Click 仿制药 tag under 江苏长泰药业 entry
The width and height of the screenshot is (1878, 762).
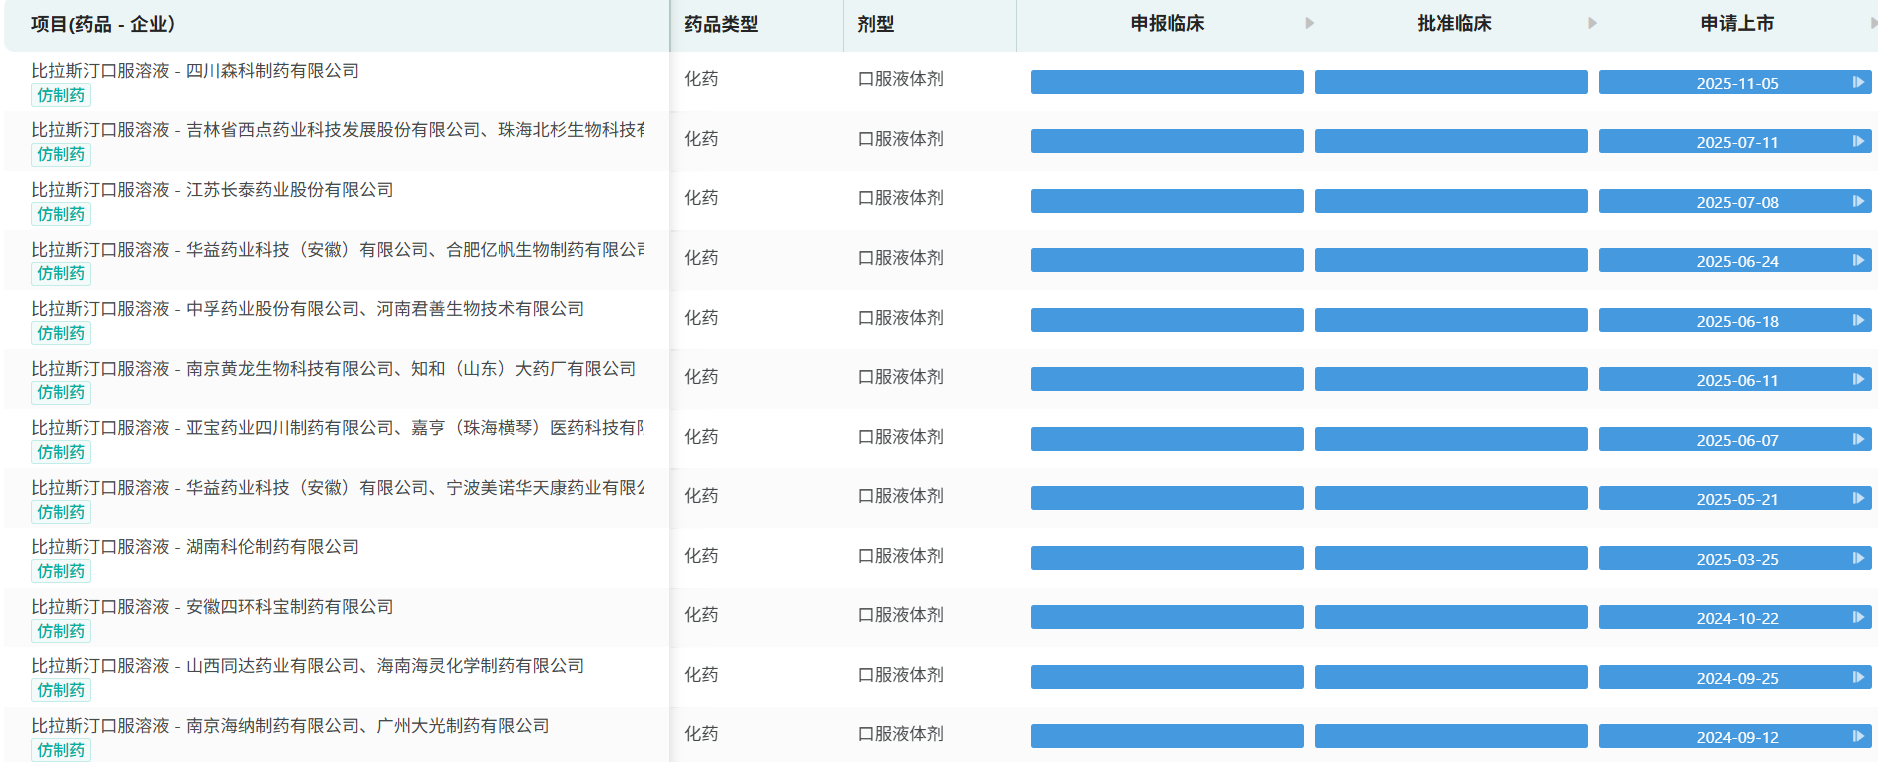point(61,214)
